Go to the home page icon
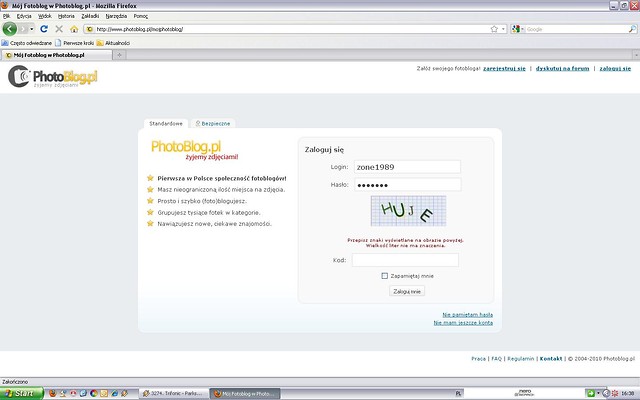Image resolution: width=640 pixels, height=400 pixels. click(74, 29)
